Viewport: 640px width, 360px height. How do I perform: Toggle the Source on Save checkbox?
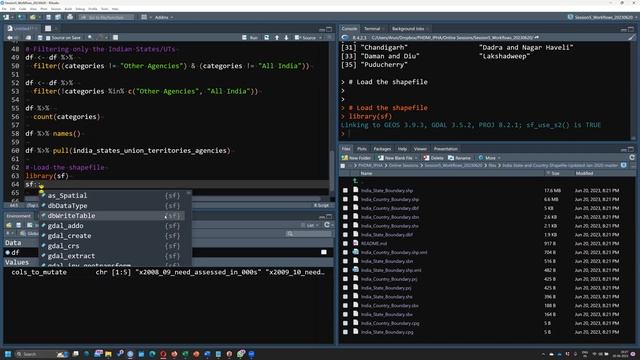[48, 38]
